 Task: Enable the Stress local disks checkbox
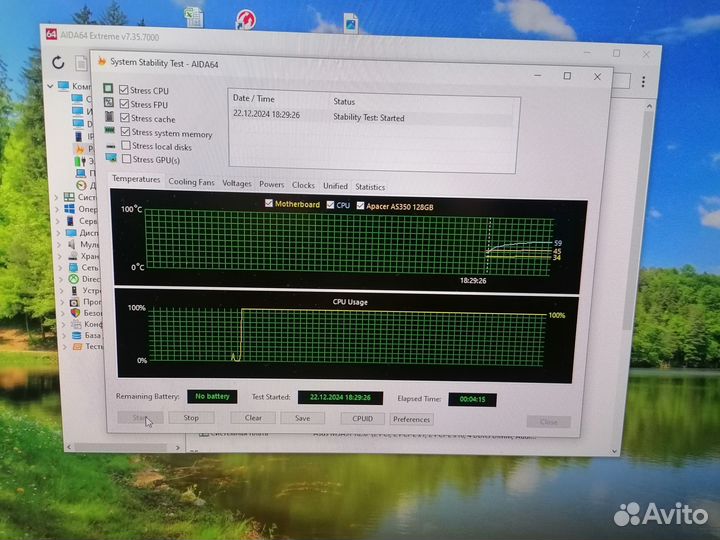pos(126,146)
